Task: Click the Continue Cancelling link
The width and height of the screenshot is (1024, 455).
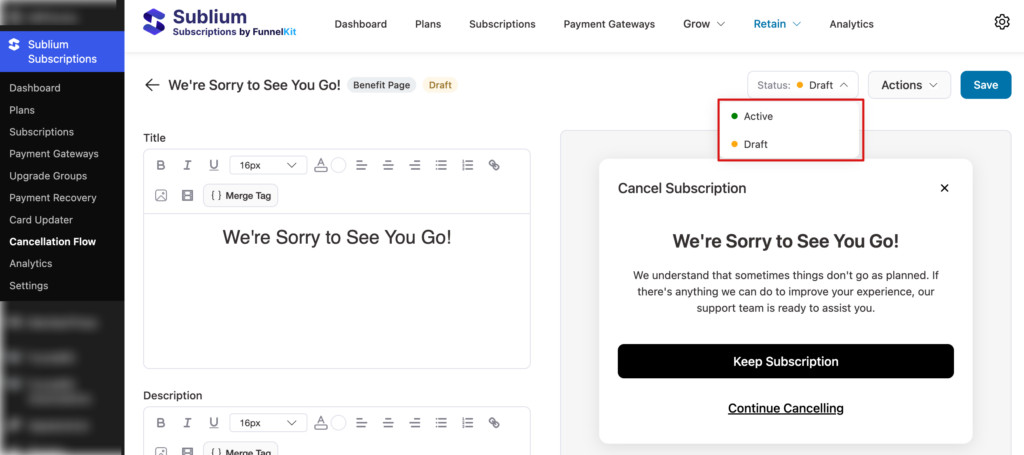Action: pos(785,408)
